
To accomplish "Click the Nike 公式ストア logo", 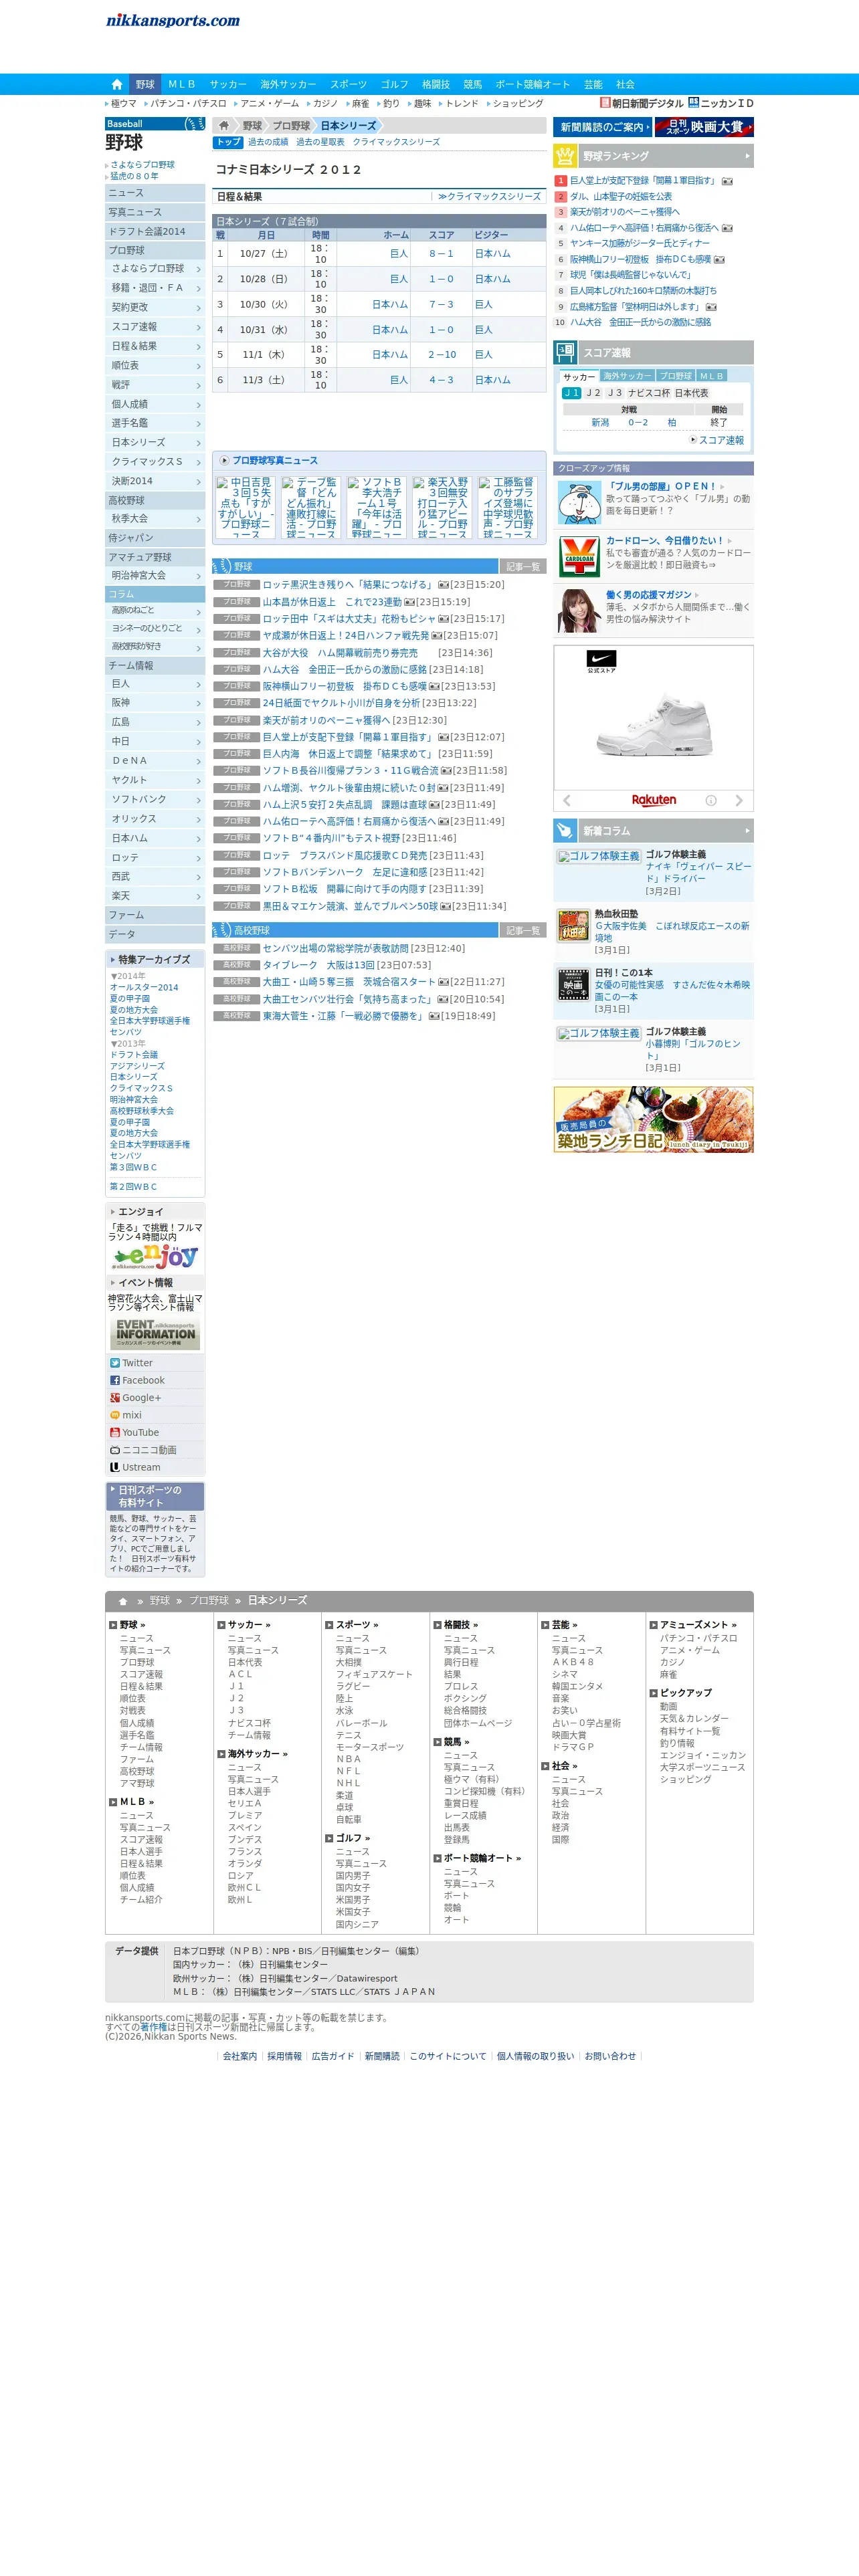I will (601, 661).
